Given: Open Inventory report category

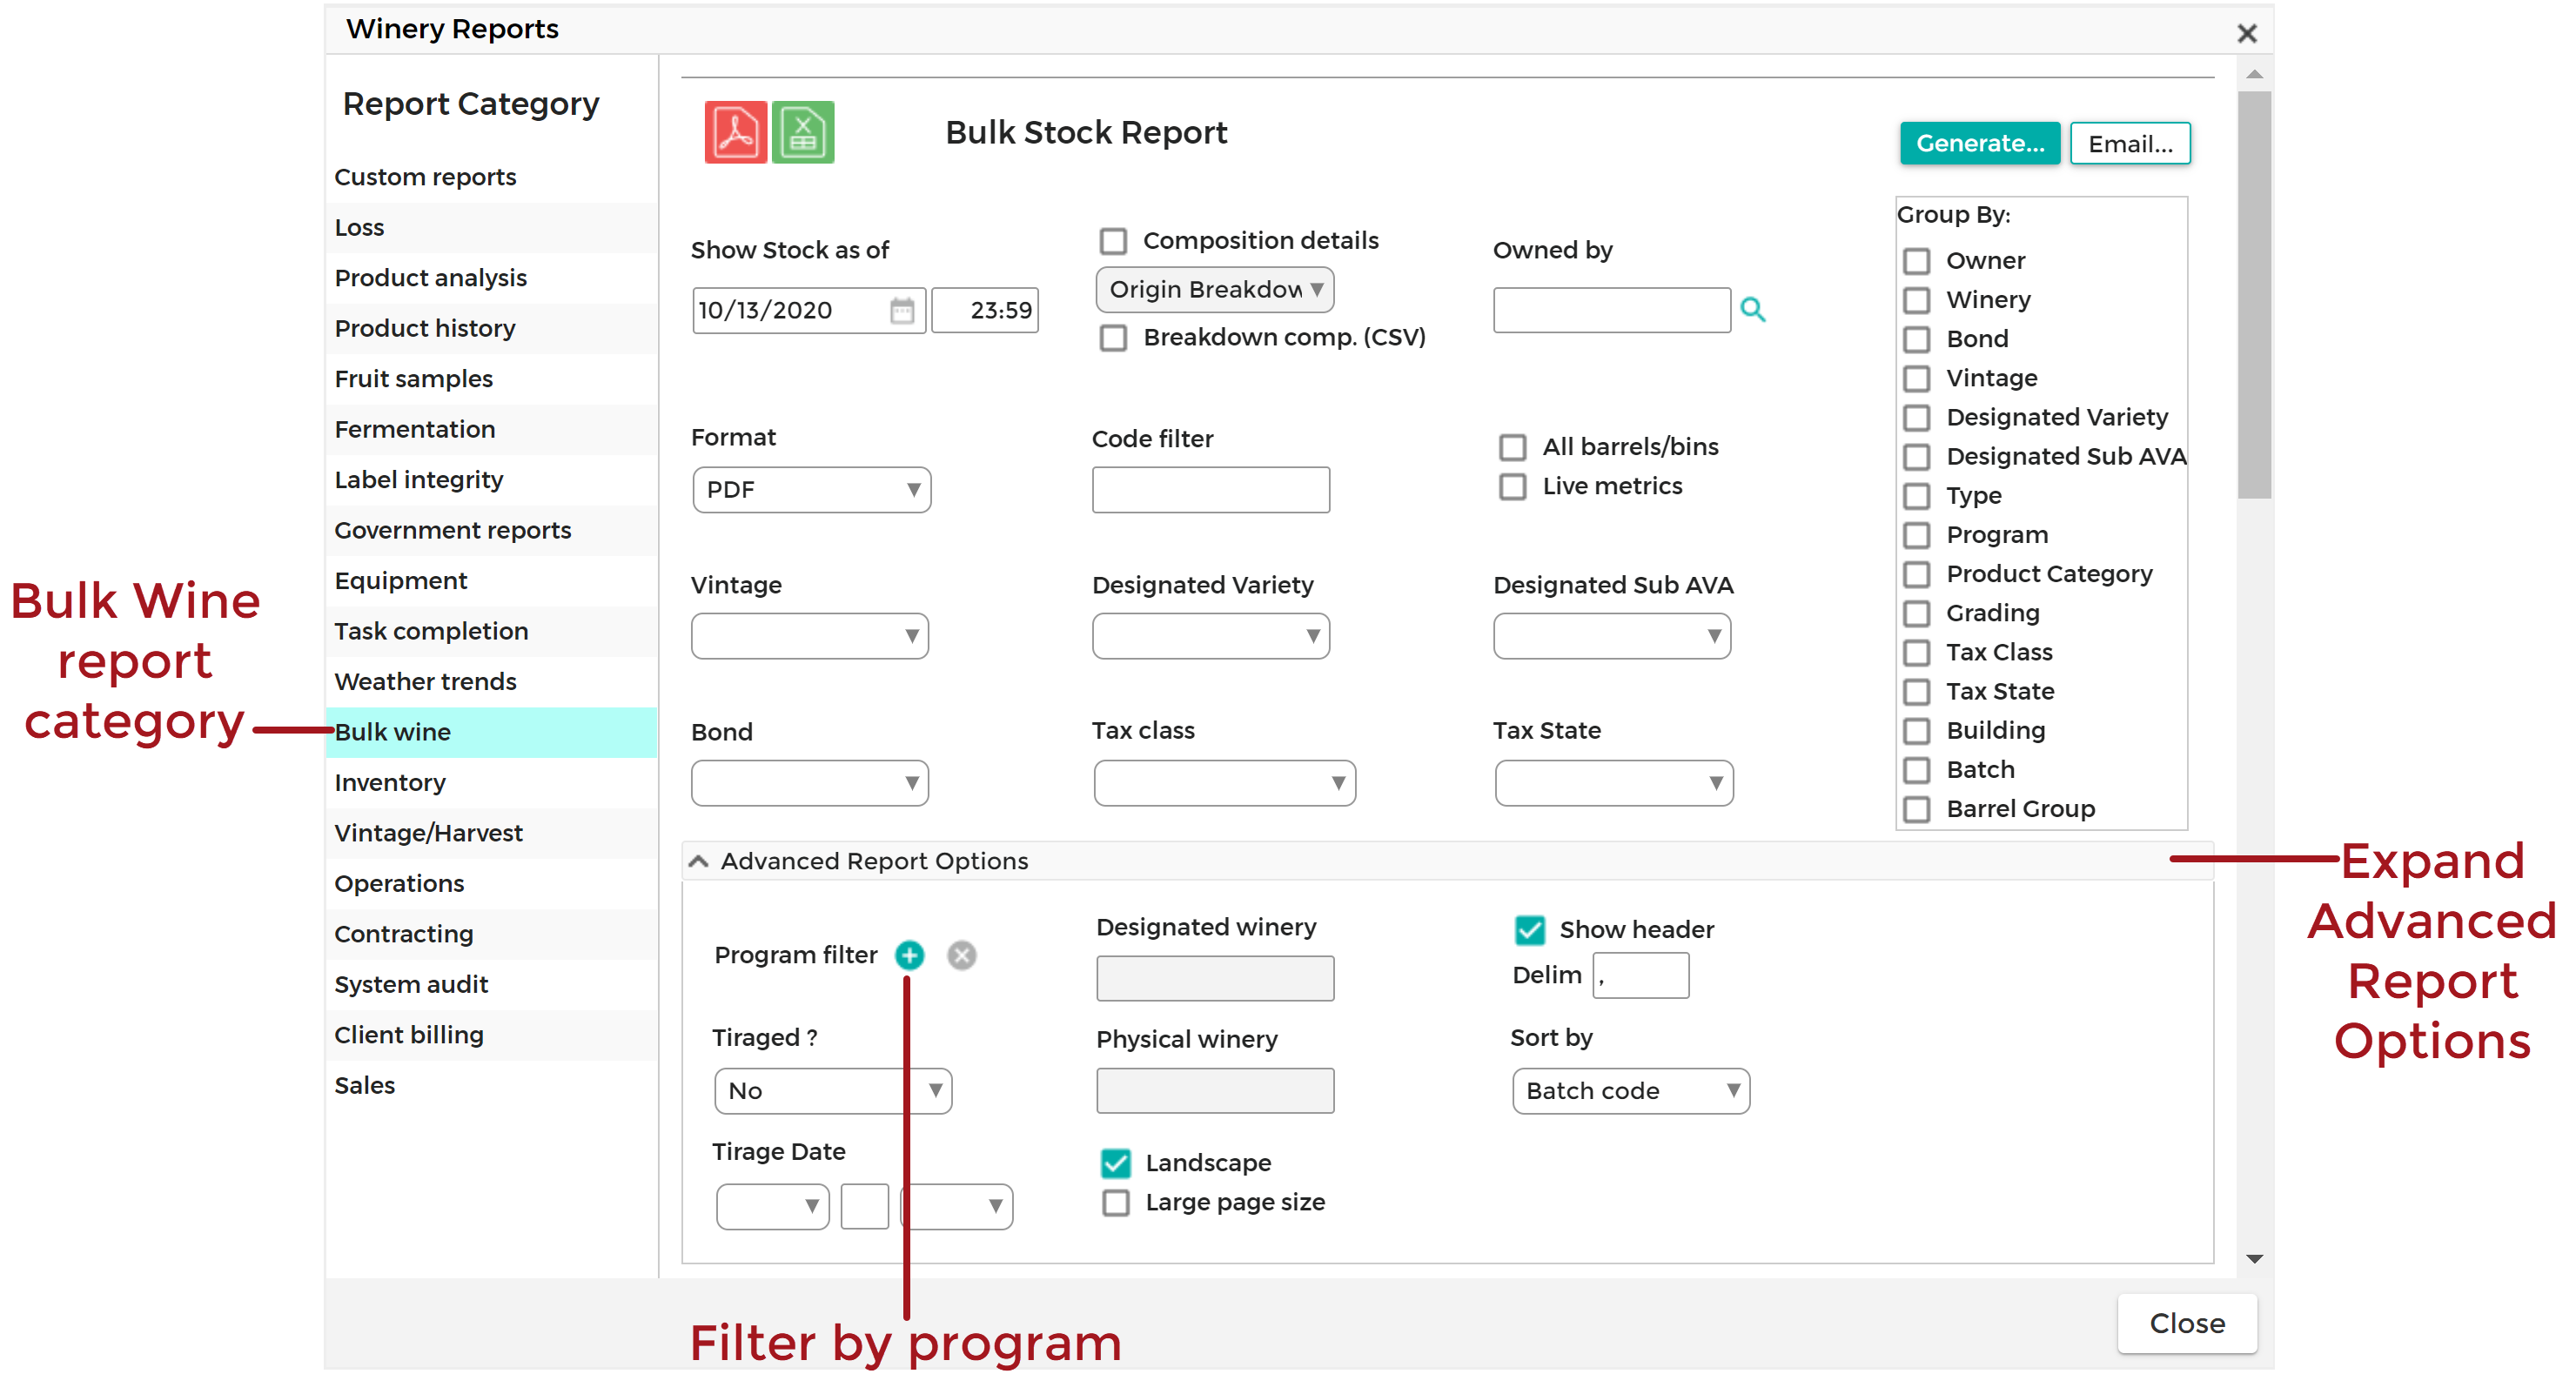Looking at the screenshot, I should (x=491, y=783).
